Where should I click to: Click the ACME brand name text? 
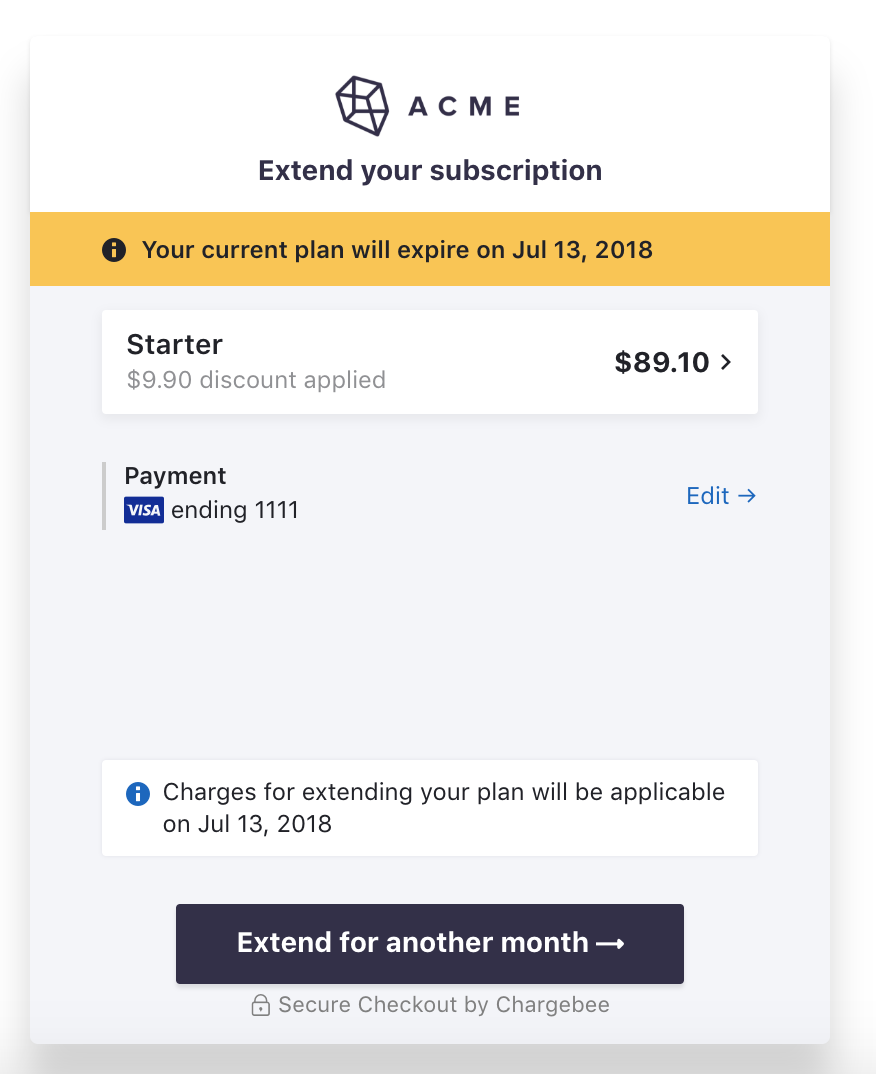464,106
